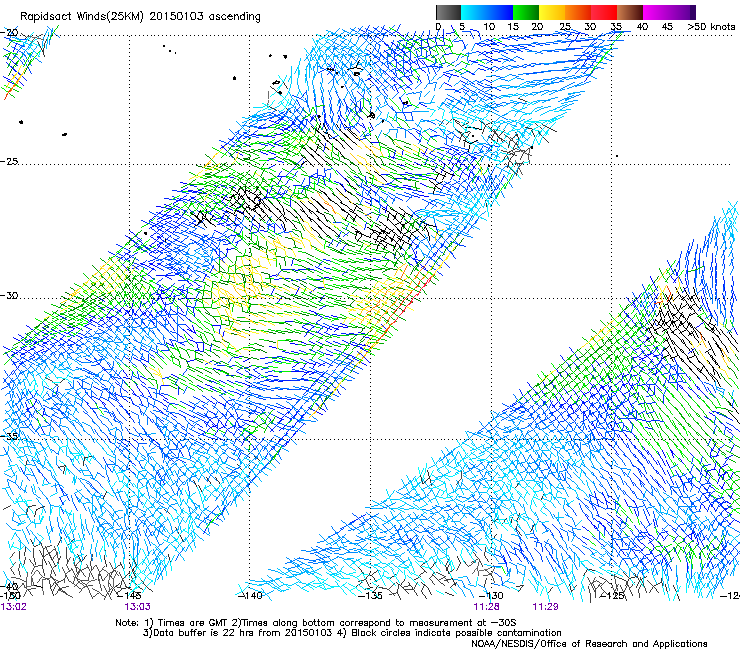Click the "10" label under the color bar

(489, 26)
